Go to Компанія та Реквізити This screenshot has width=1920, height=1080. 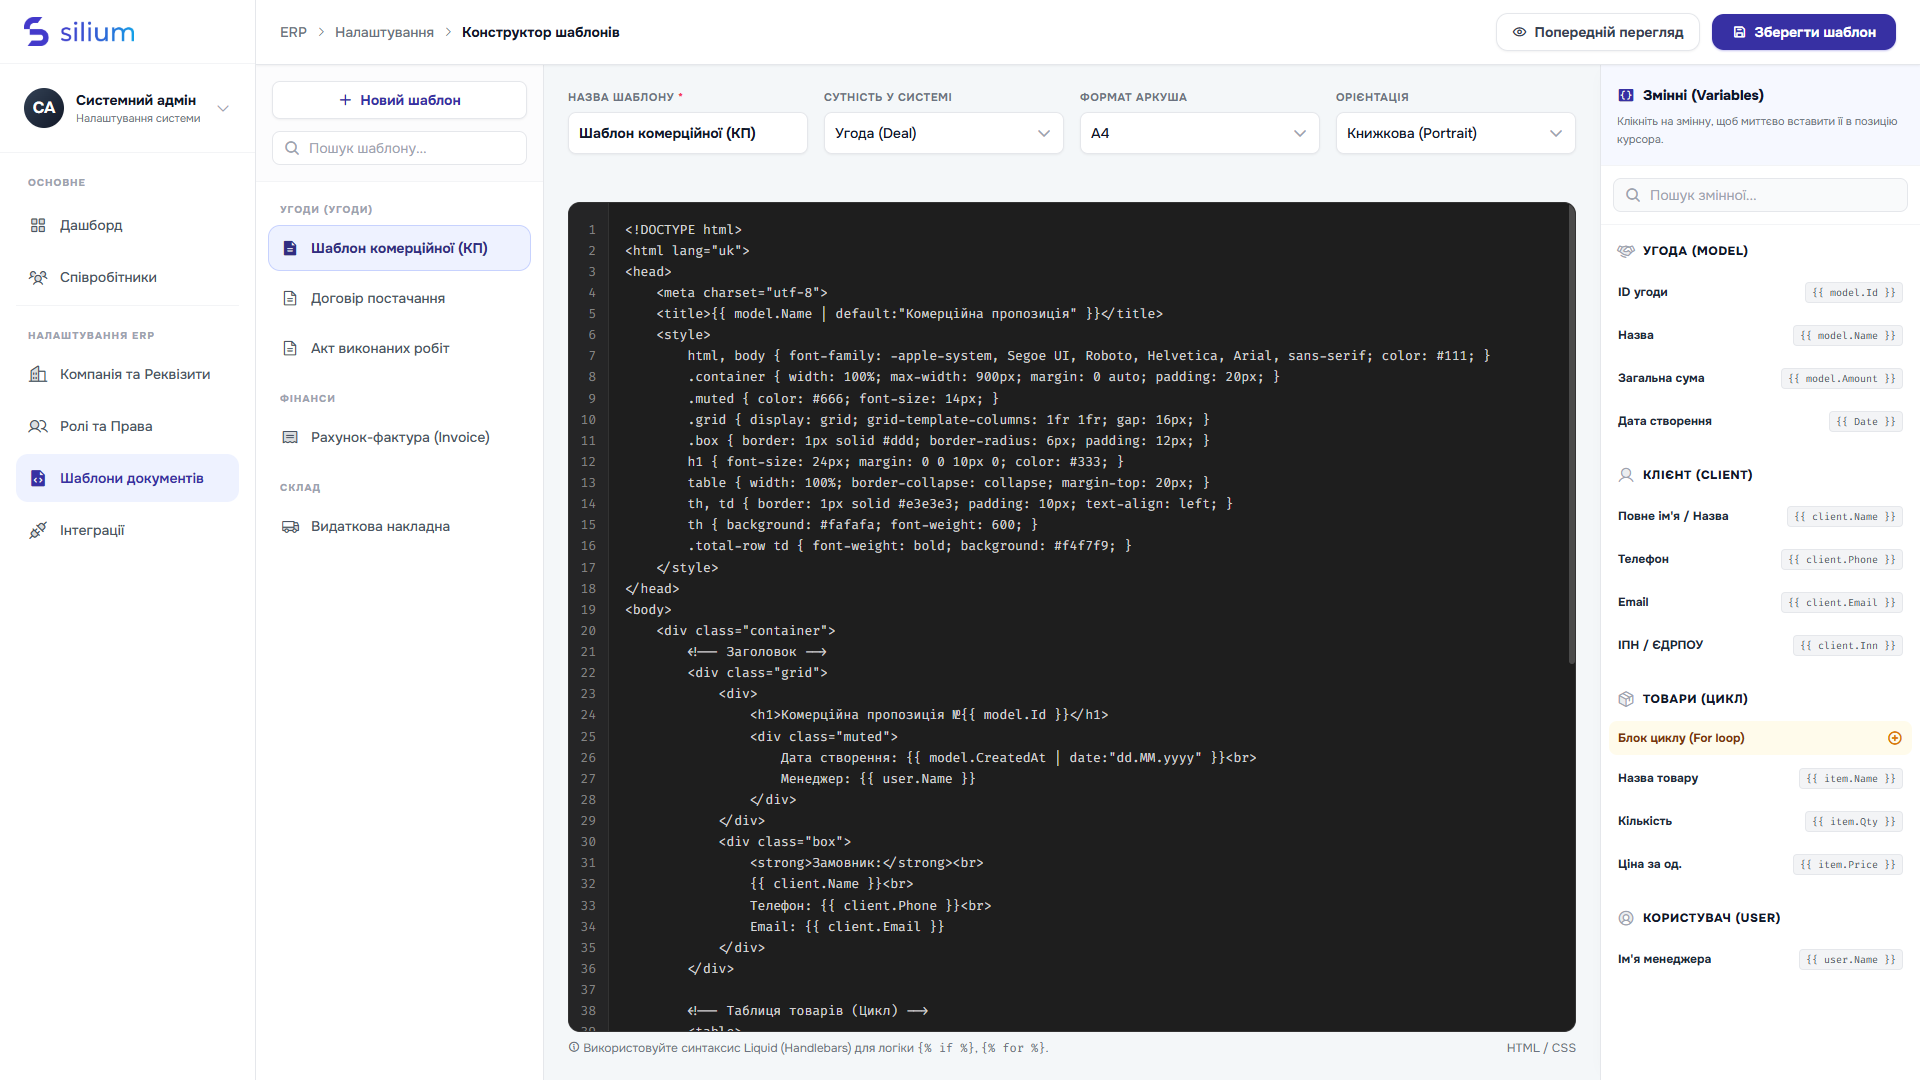tap(127, 374)
